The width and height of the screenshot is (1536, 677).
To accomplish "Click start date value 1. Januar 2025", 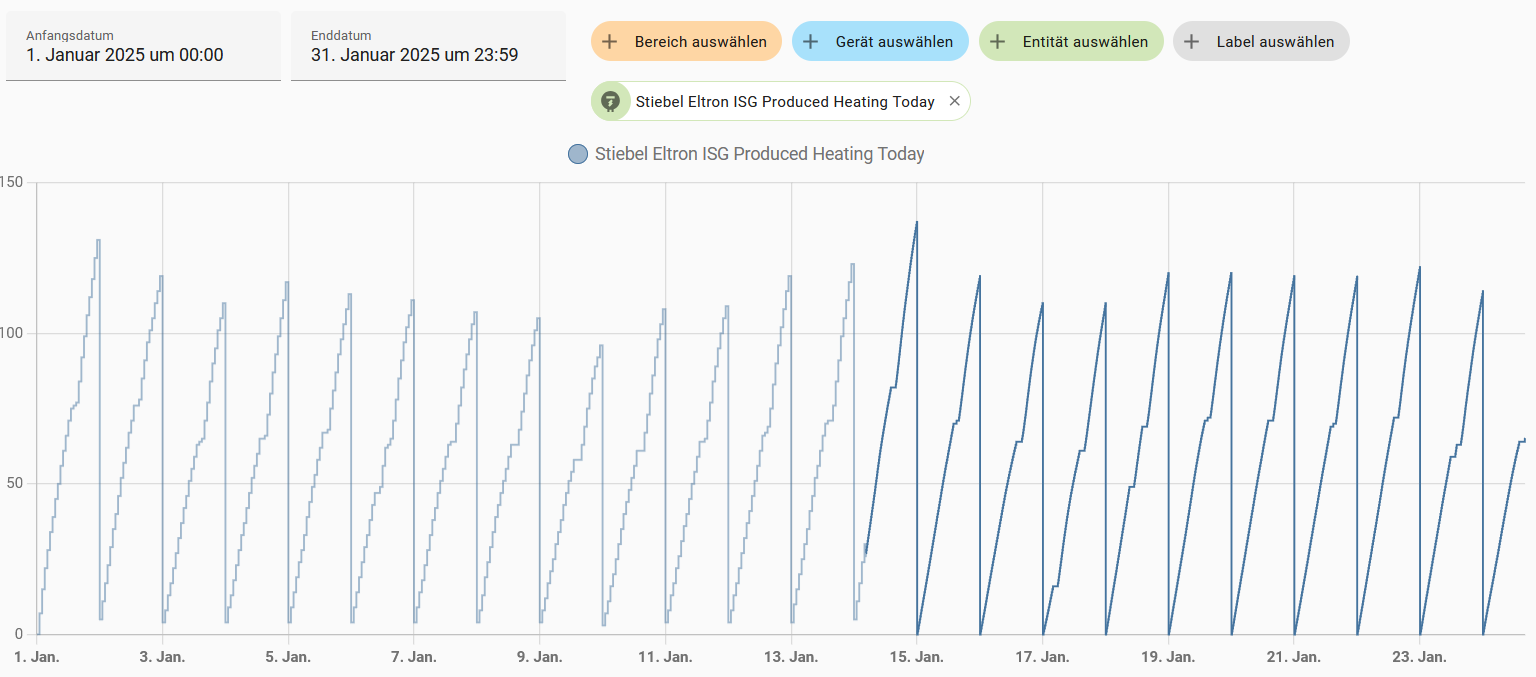I will (125, 55).
